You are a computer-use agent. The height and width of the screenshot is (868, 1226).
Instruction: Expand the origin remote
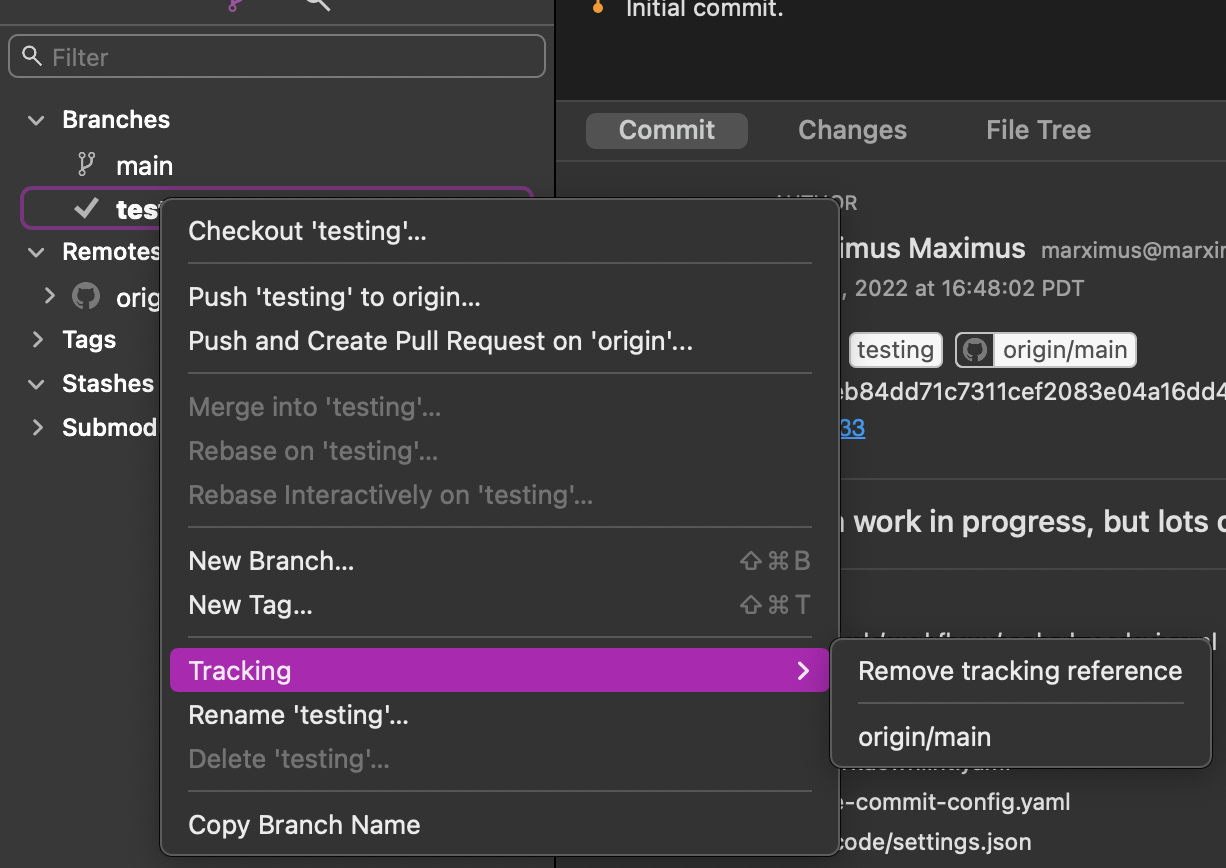click(48, 296)
